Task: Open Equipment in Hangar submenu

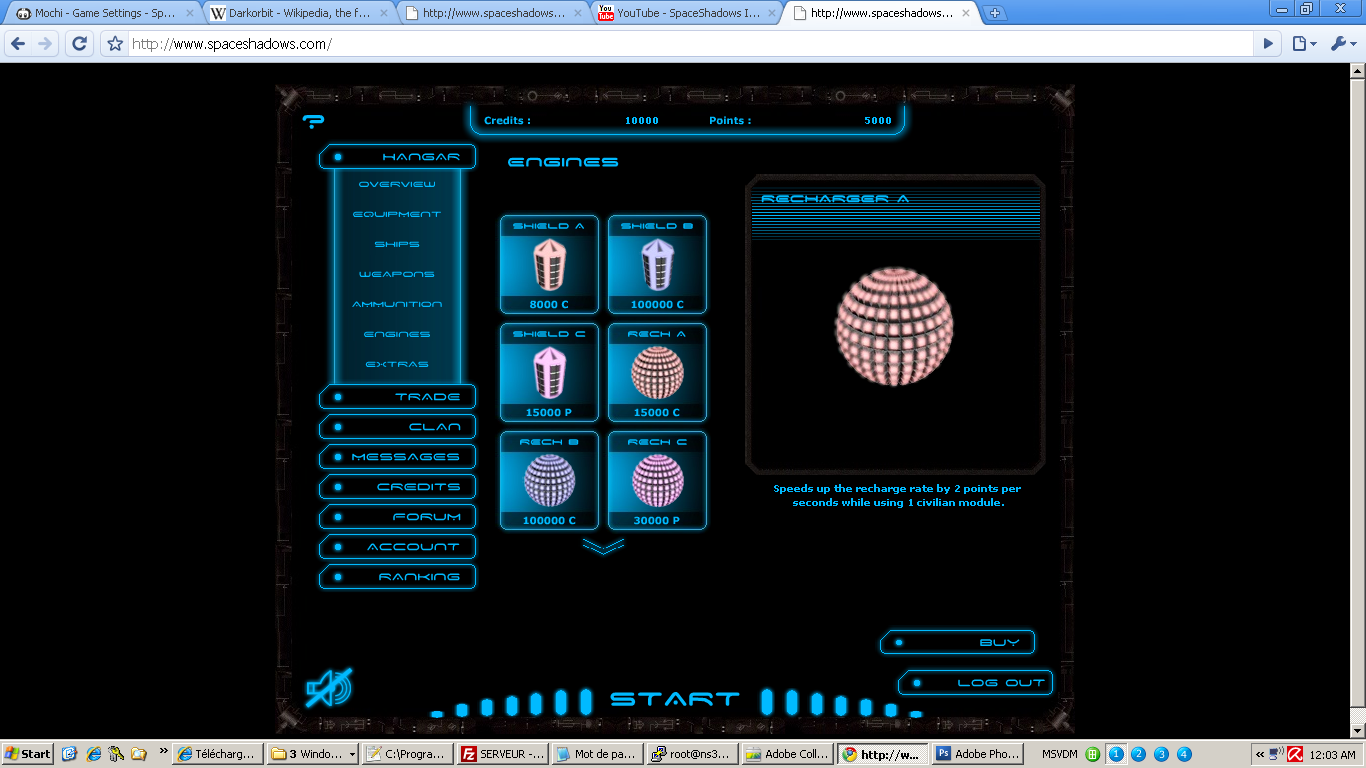Action: coord(397,214)
